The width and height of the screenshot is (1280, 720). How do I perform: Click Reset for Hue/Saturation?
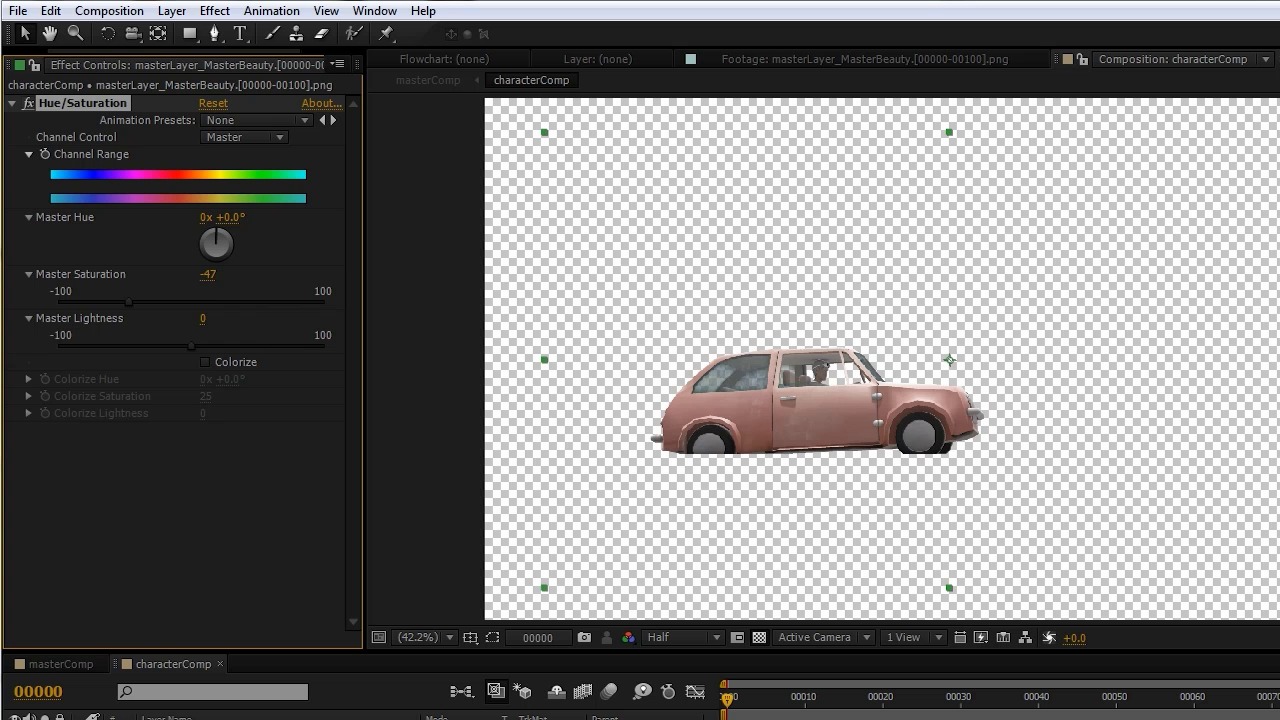pos(213,103)
